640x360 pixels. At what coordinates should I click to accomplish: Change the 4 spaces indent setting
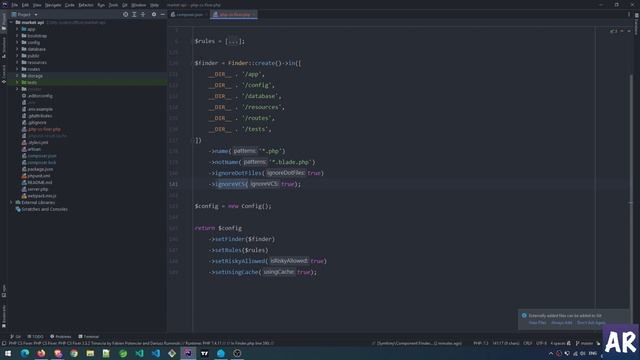558,343
